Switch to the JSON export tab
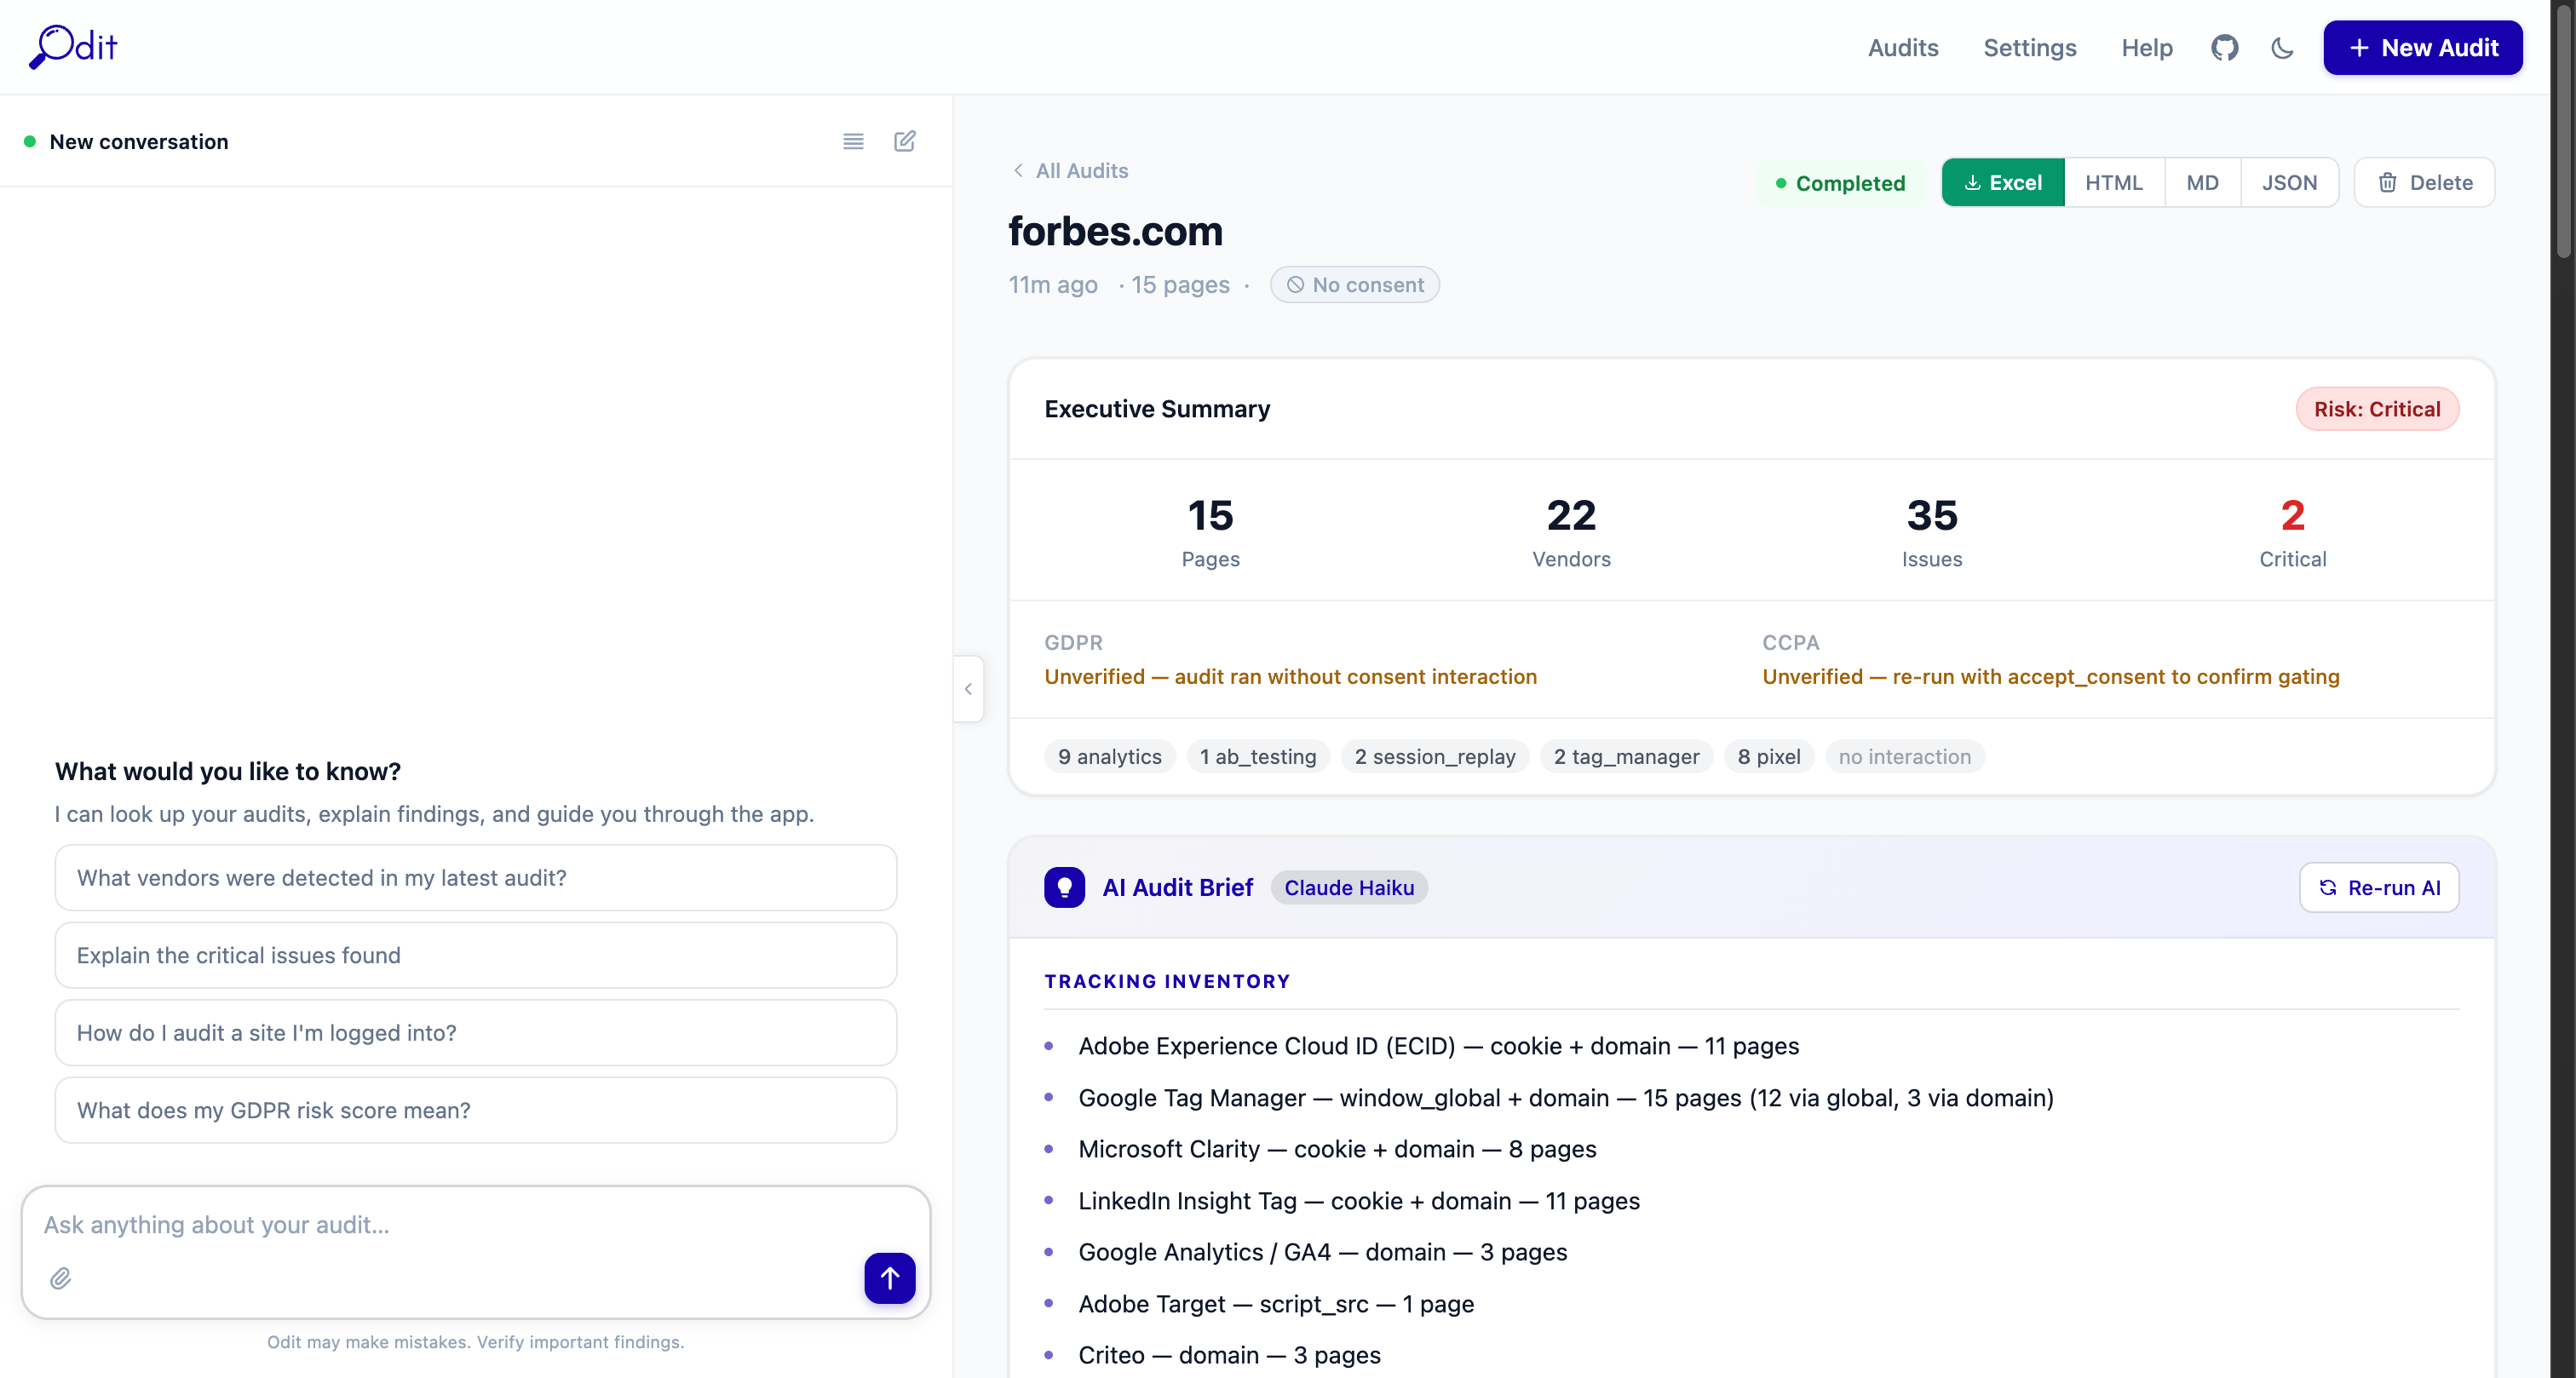 [x=2290, y=182]
